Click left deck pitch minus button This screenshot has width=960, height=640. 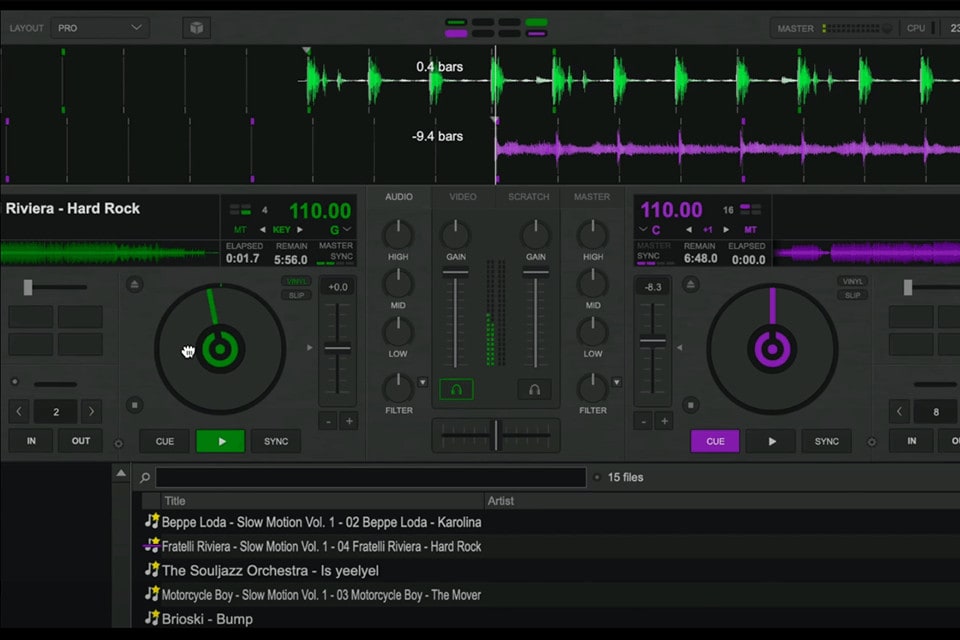click(x=328, y=421)
